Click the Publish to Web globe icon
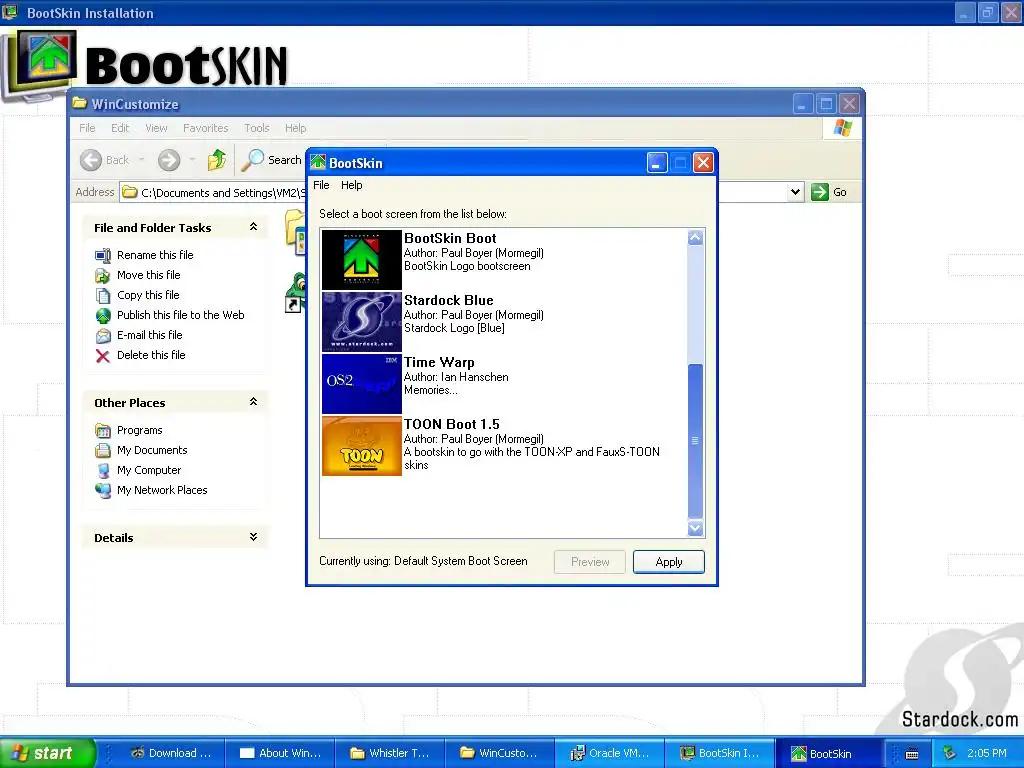 tap(103, 316)
